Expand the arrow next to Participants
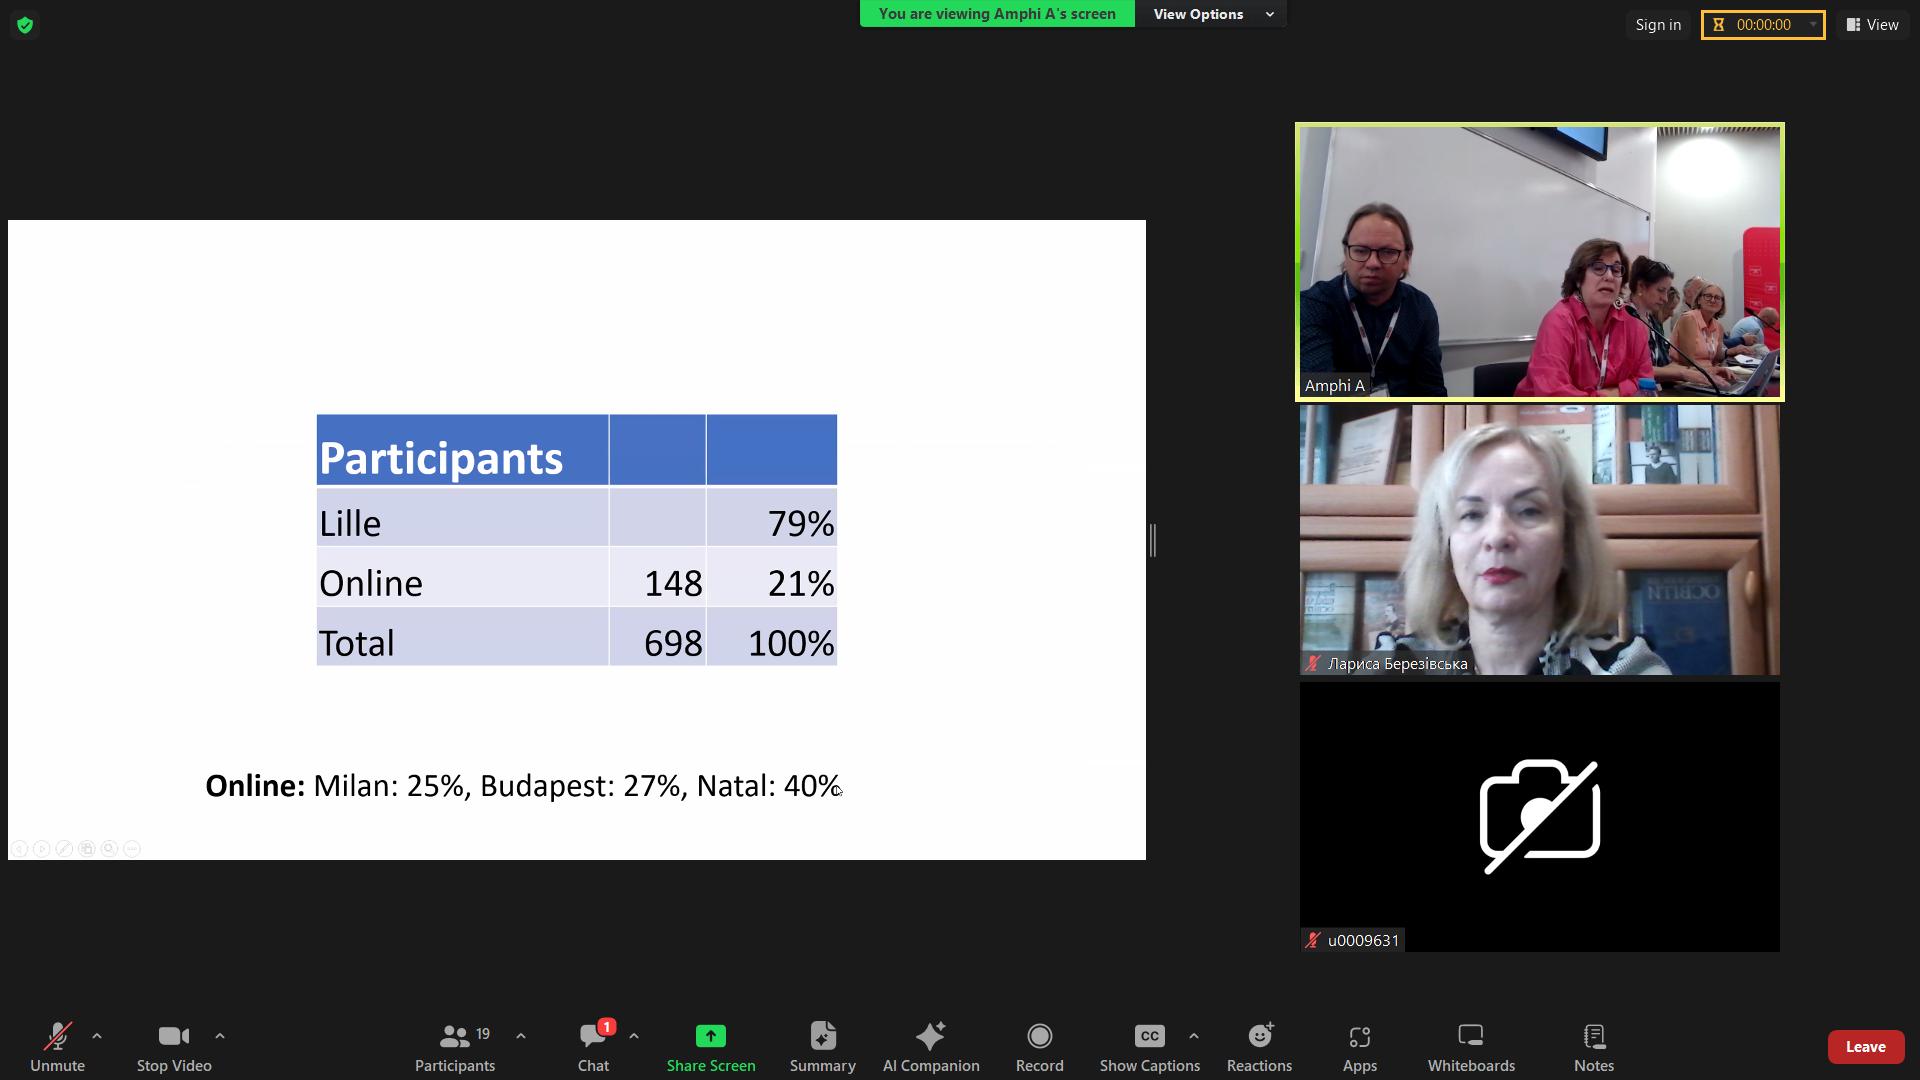The image size is (1920, 1080). (x=521, y=1036)
